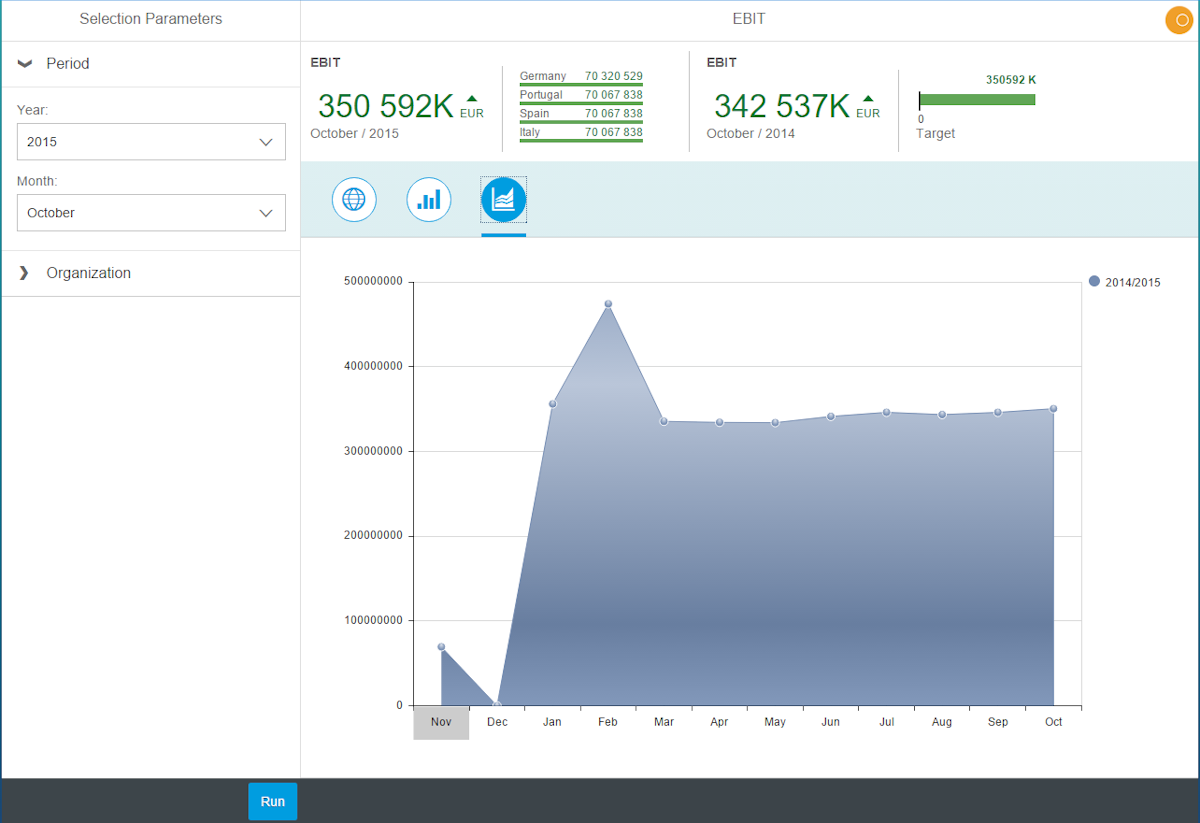Select the area chart view icon
Screen dimensions: 1200x823
[x=503, y=200]
